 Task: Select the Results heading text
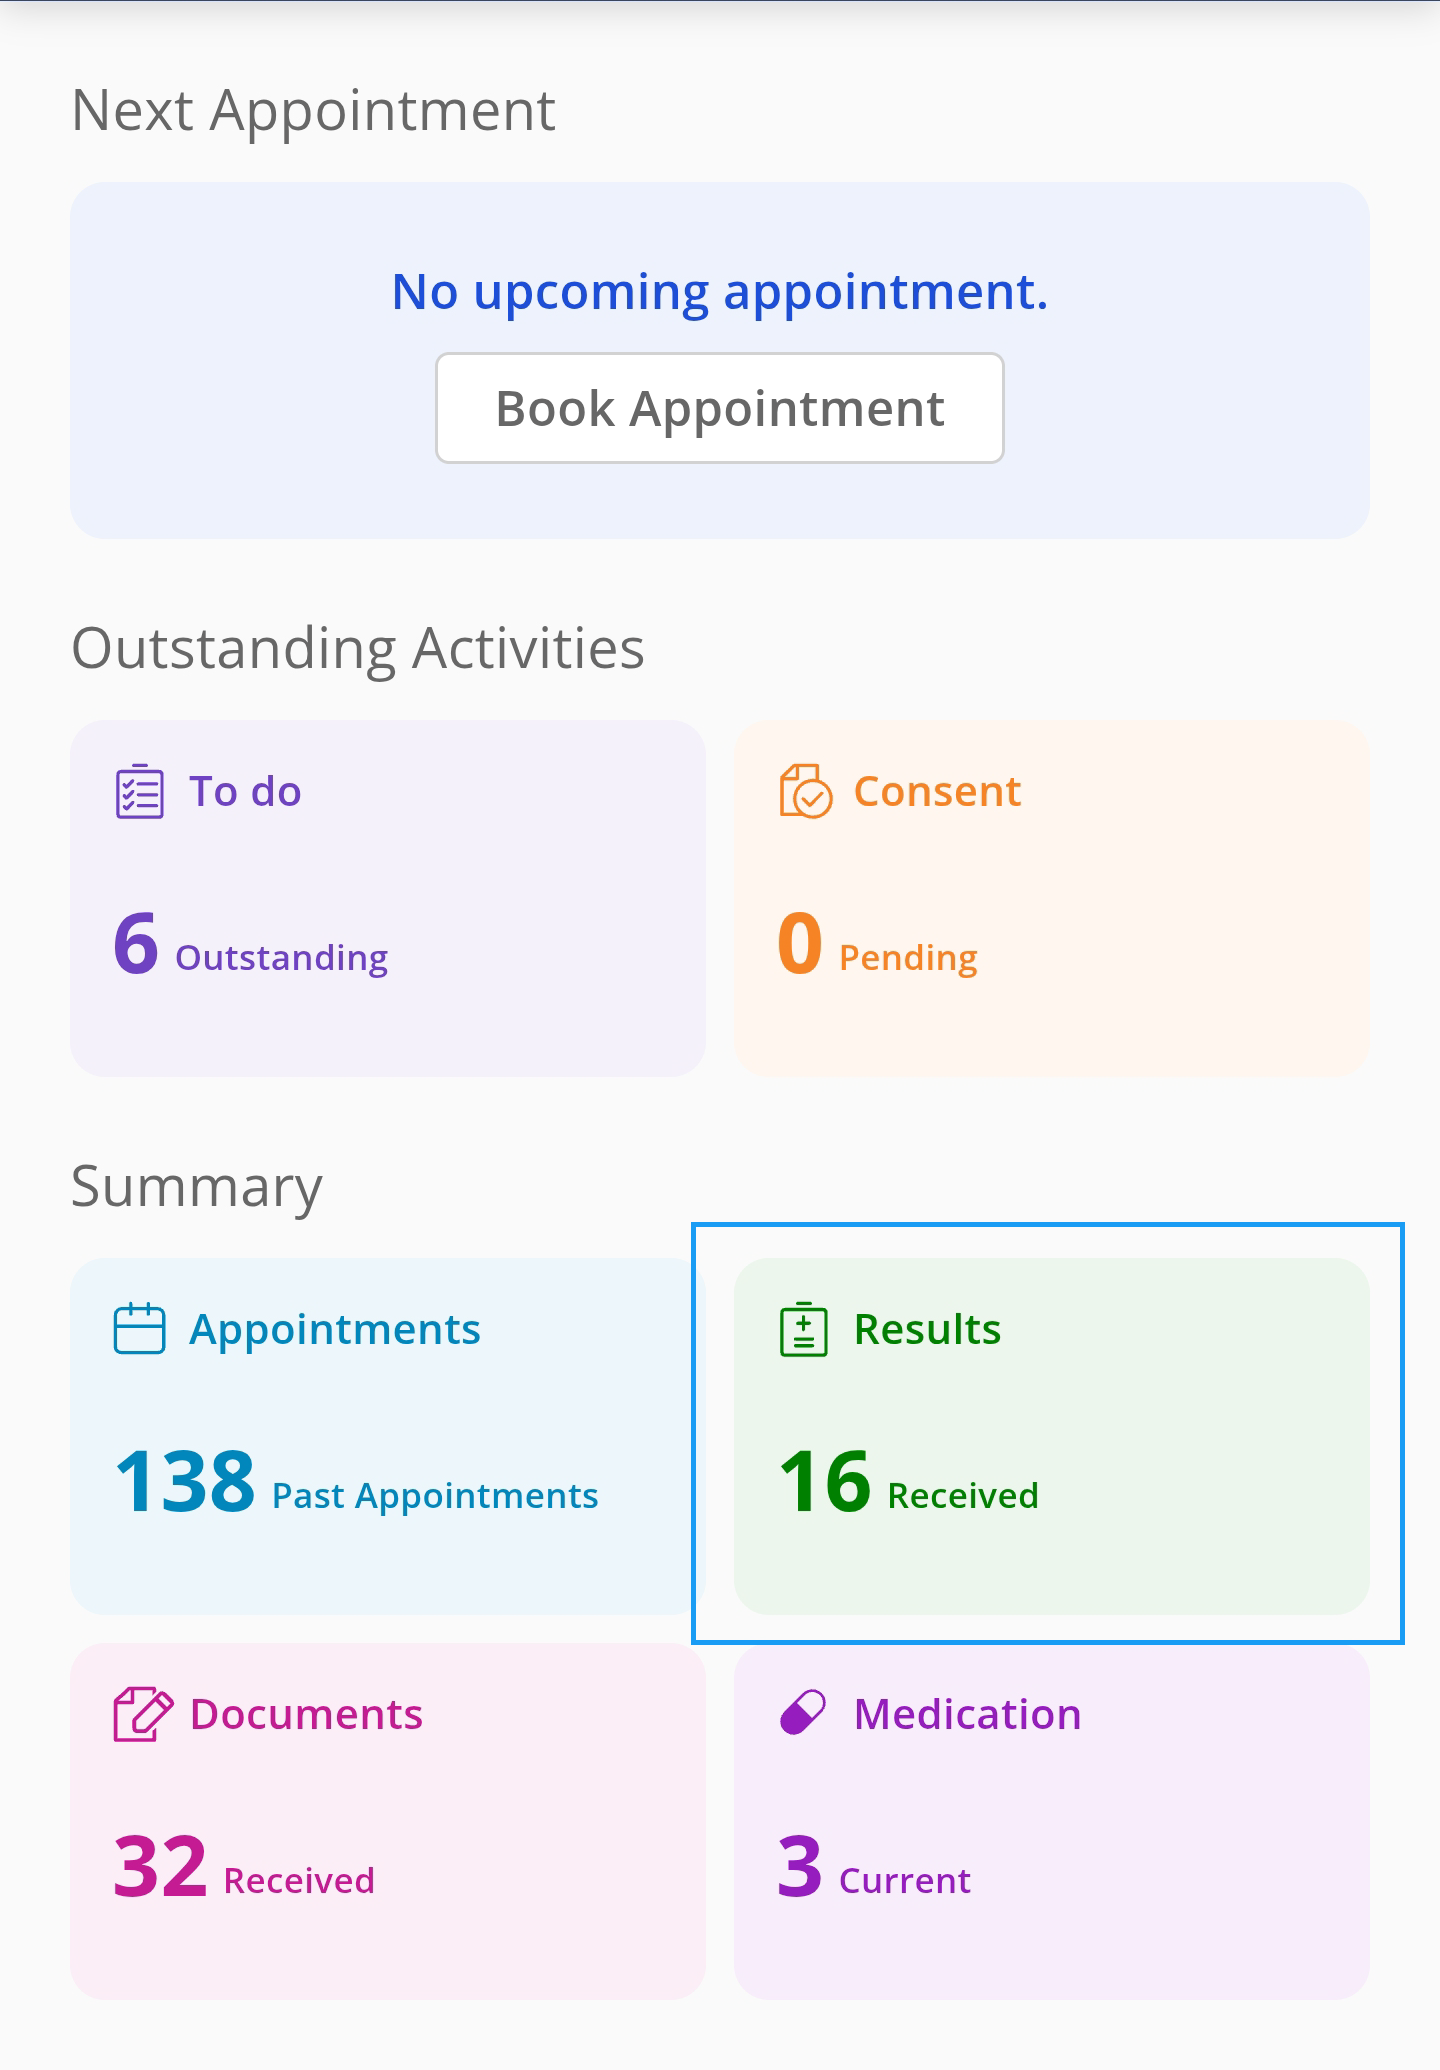pyautogui.click(x=927, y=1329)
